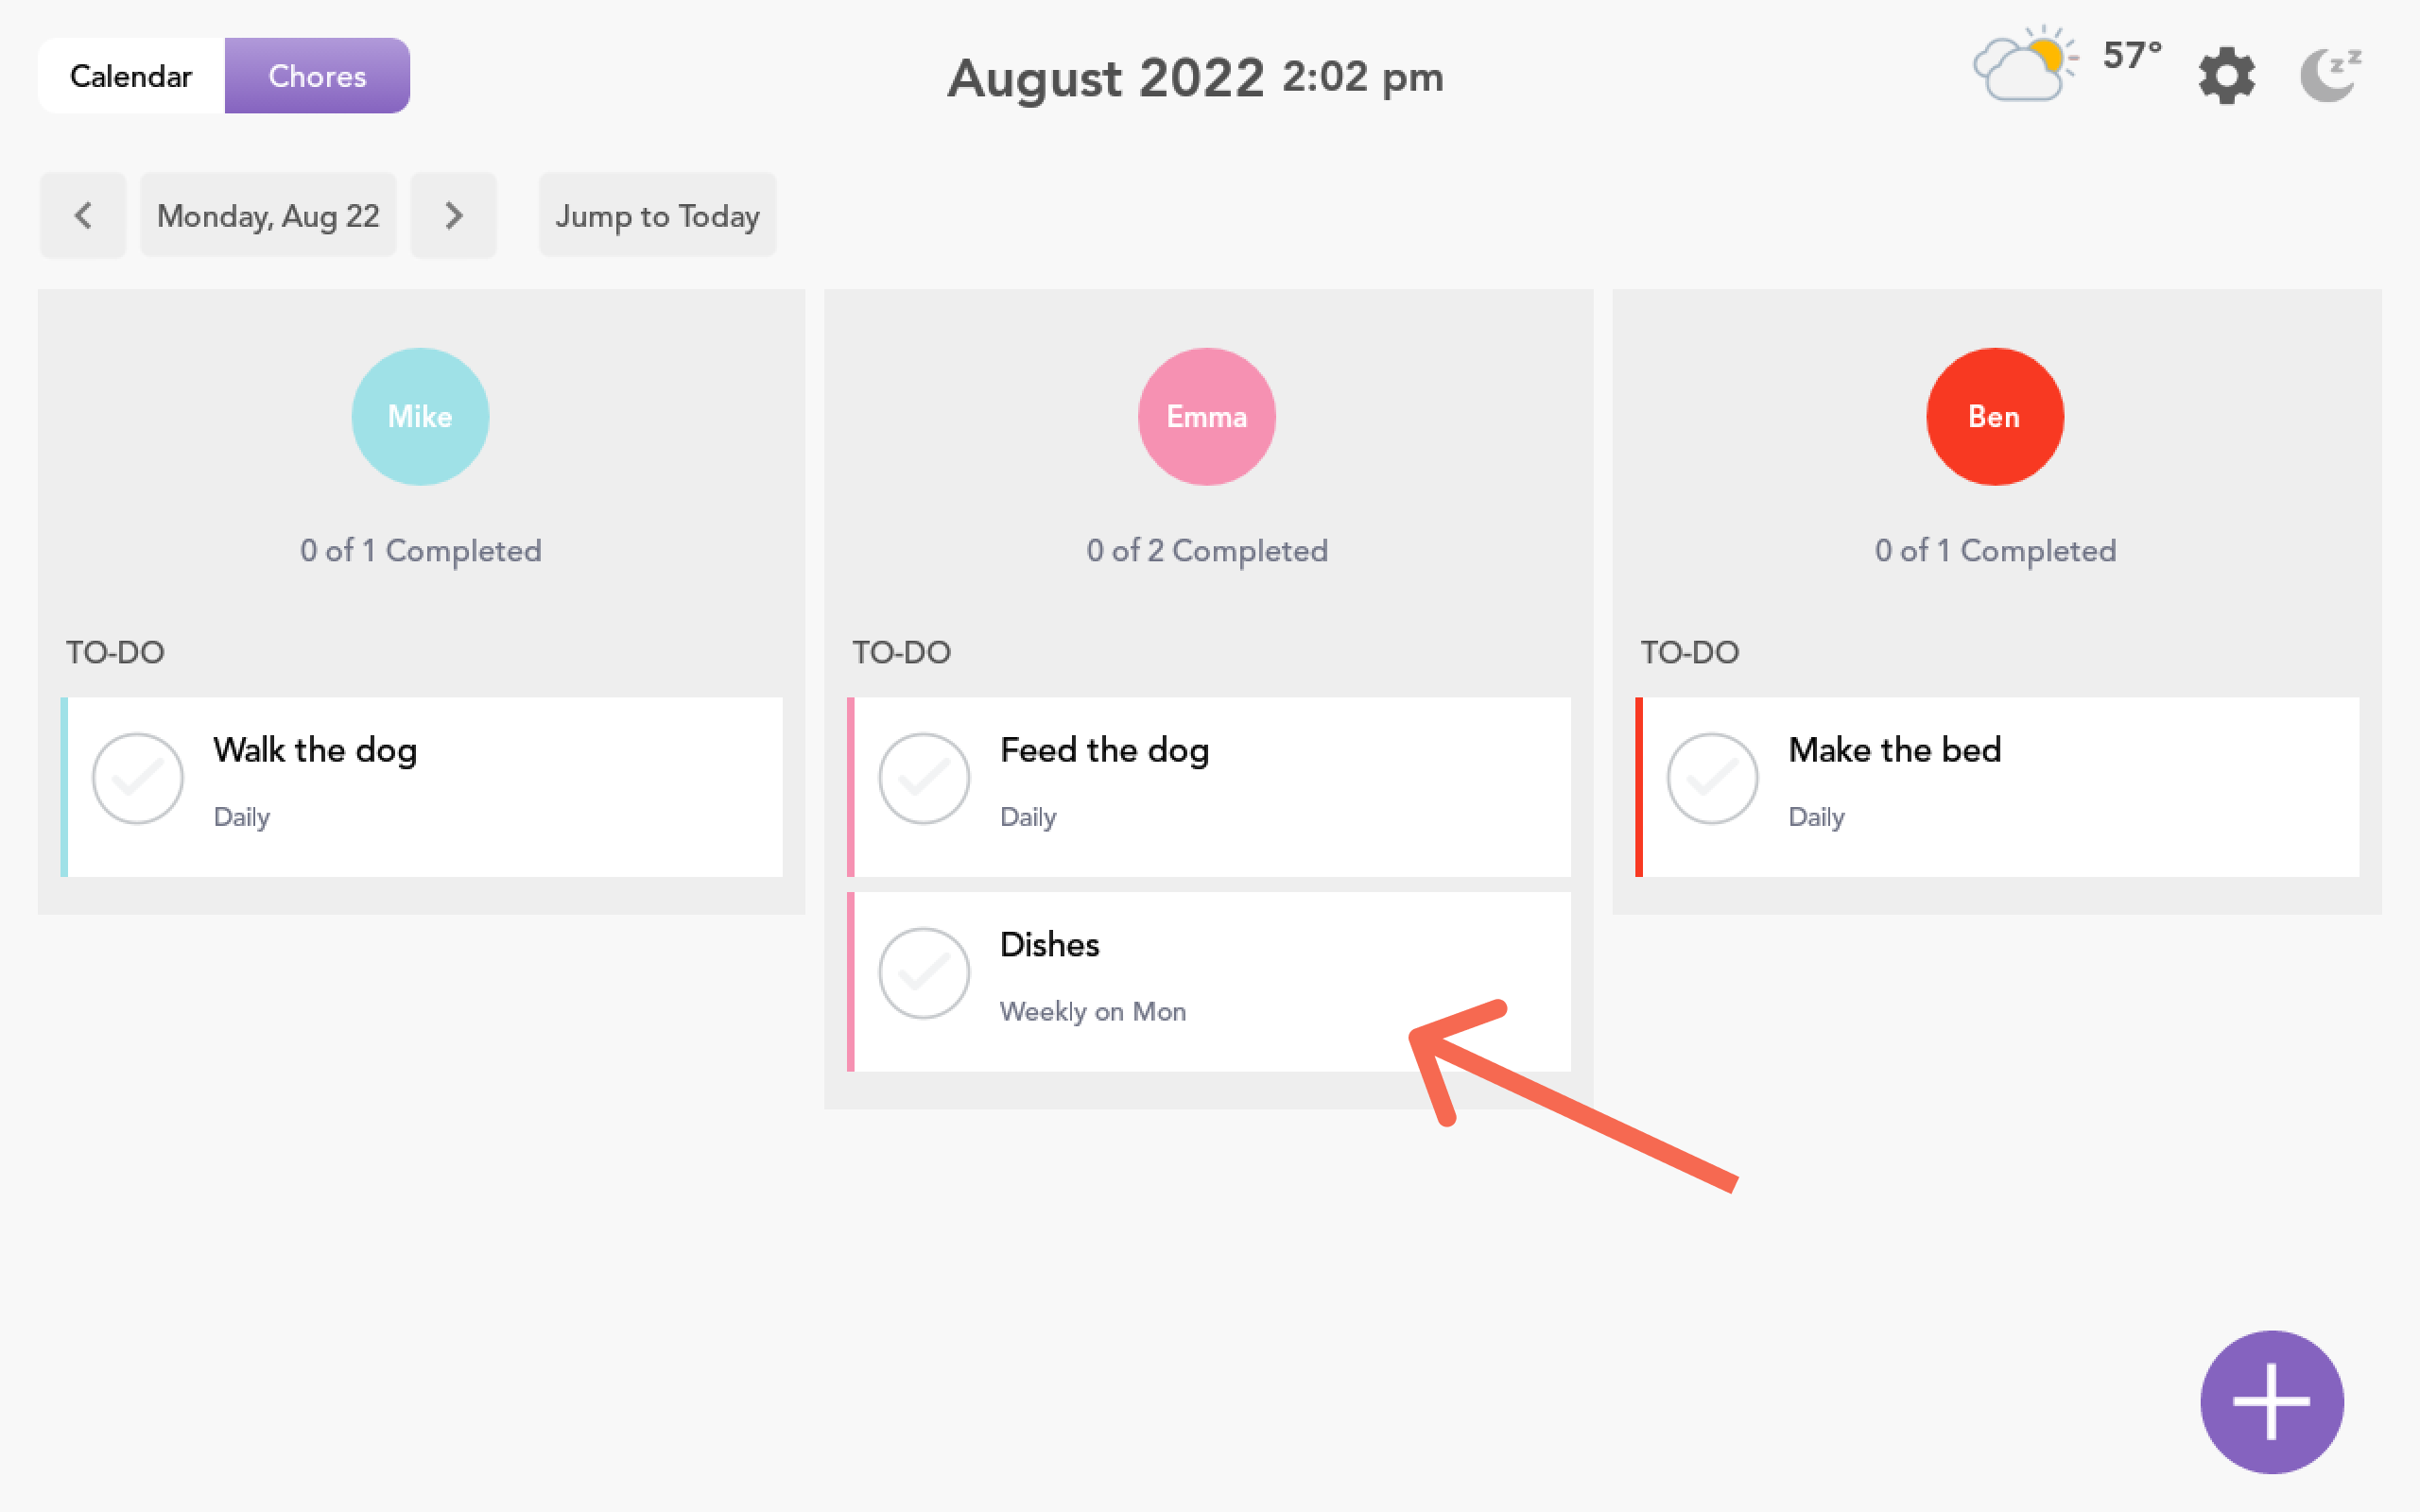Open Ben's profile avatar
2420x1512 pixels.
[x=1994, y=416]
